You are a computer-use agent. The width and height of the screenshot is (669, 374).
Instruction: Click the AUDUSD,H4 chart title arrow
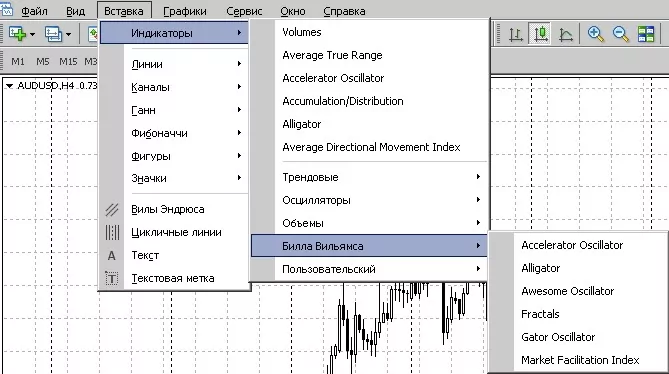9,86
